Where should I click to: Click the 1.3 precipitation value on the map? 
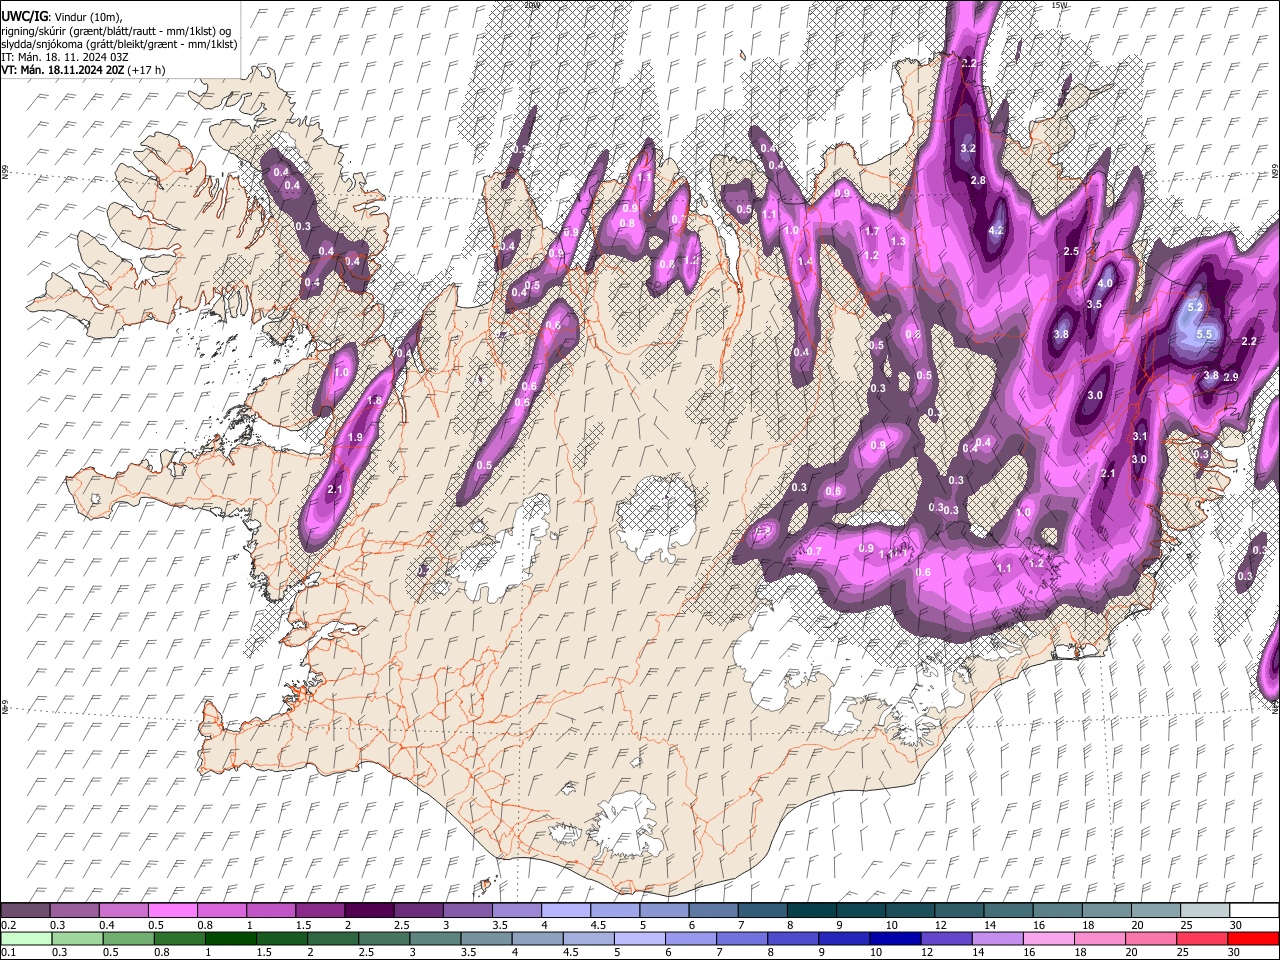tap(898, 241)
